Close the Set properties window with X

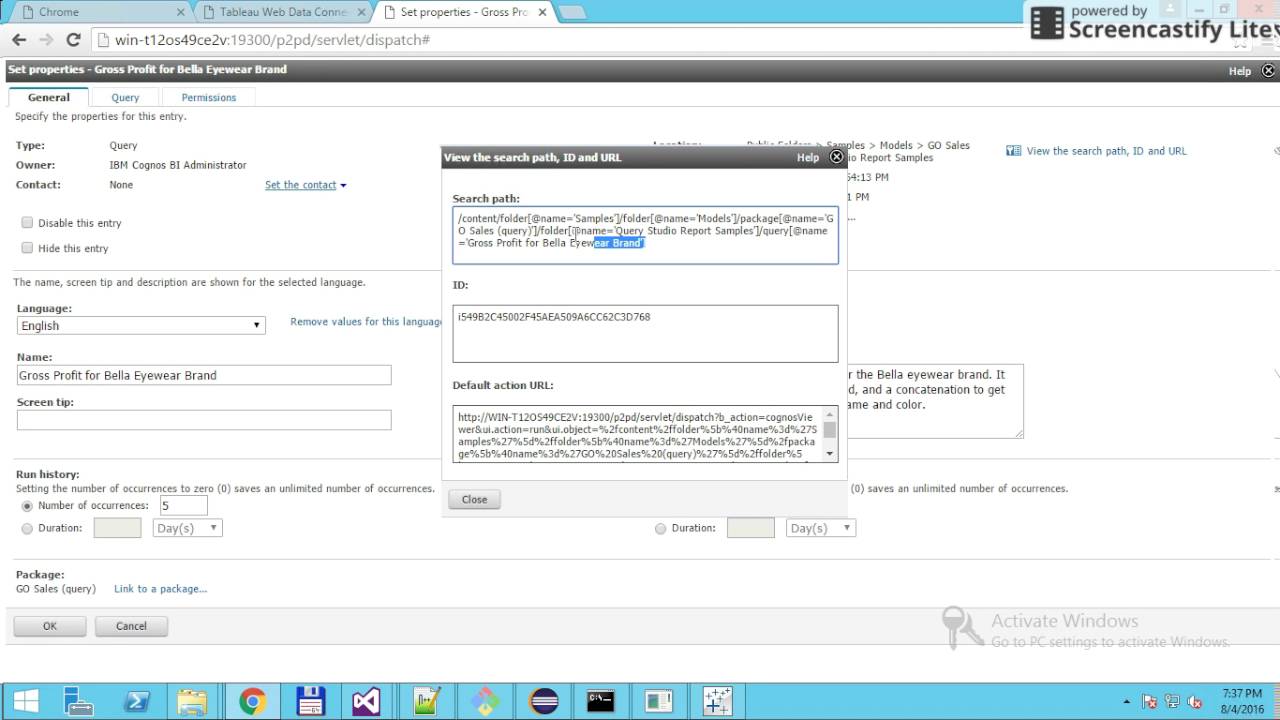tap(1269, 71)
